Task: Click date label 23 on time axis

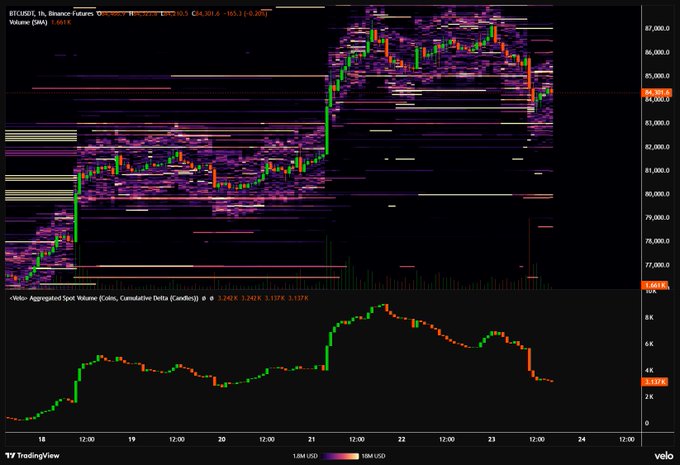Action: pyautogui.click(x=492, y=439)
